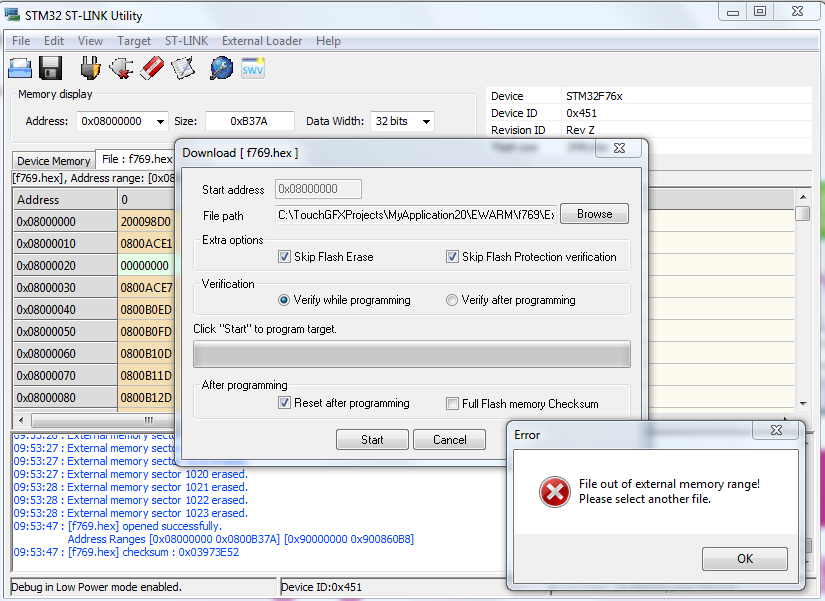Connect to target using the plug icon
The height and width of the screenshot is (601, 825).
[90, 68]
